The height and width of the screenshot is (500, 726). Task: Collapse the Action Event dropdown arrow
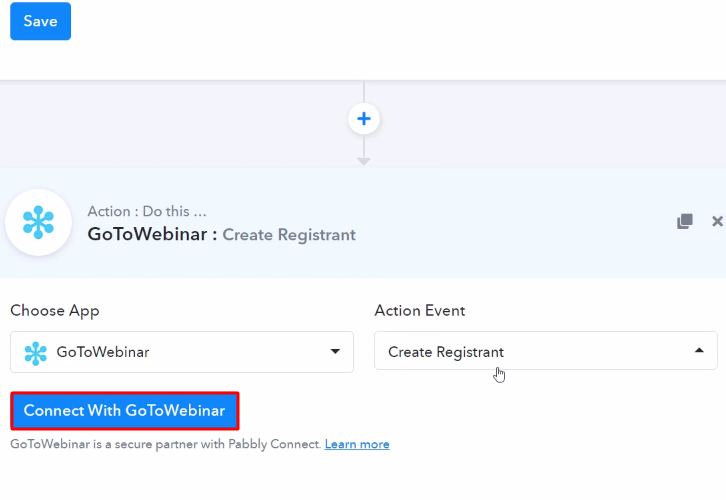[x=699, y=350]
